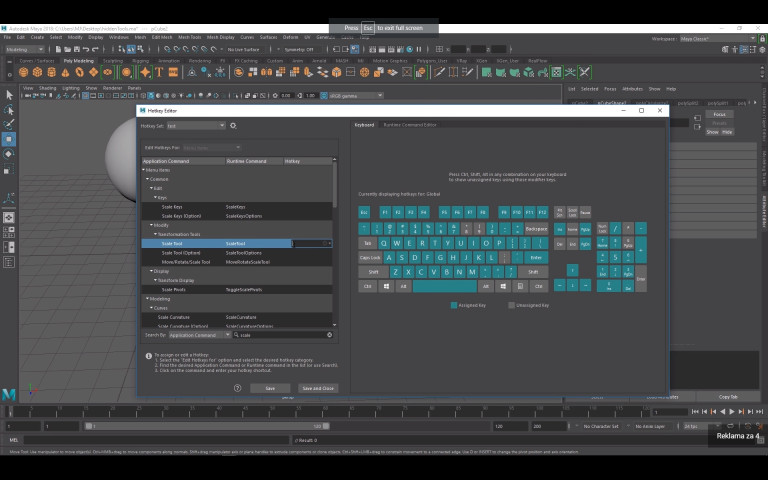
Task: Click the Save and Close button
Action: pos(318,388)
